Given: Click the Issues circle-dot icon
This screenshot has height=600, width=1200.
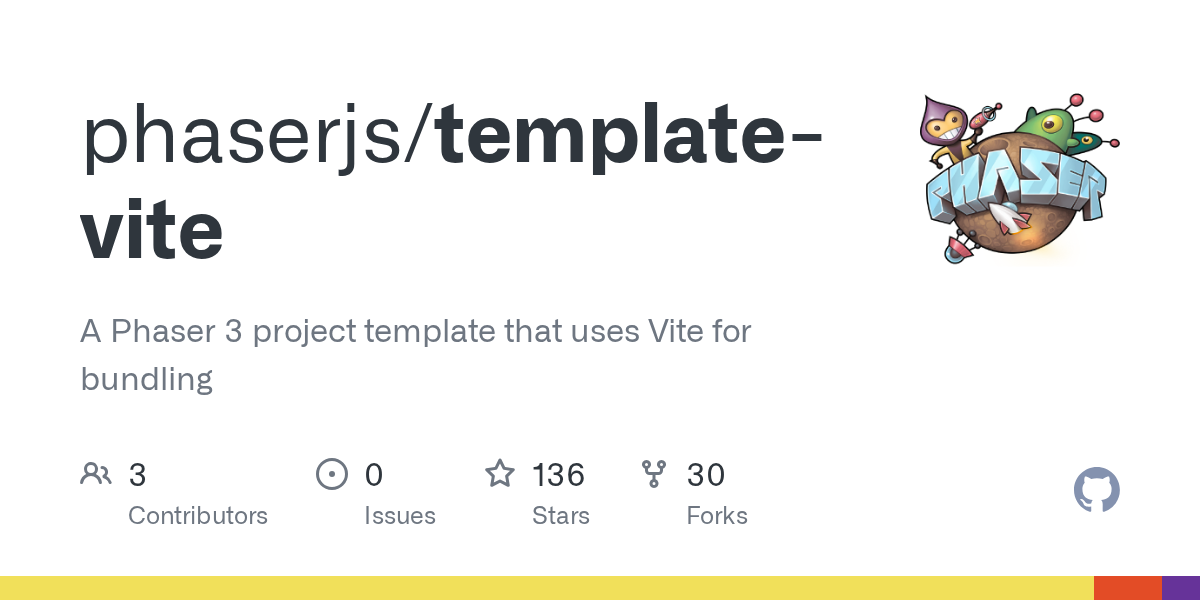Looking at the screenshot, I should tap(331, 474).
